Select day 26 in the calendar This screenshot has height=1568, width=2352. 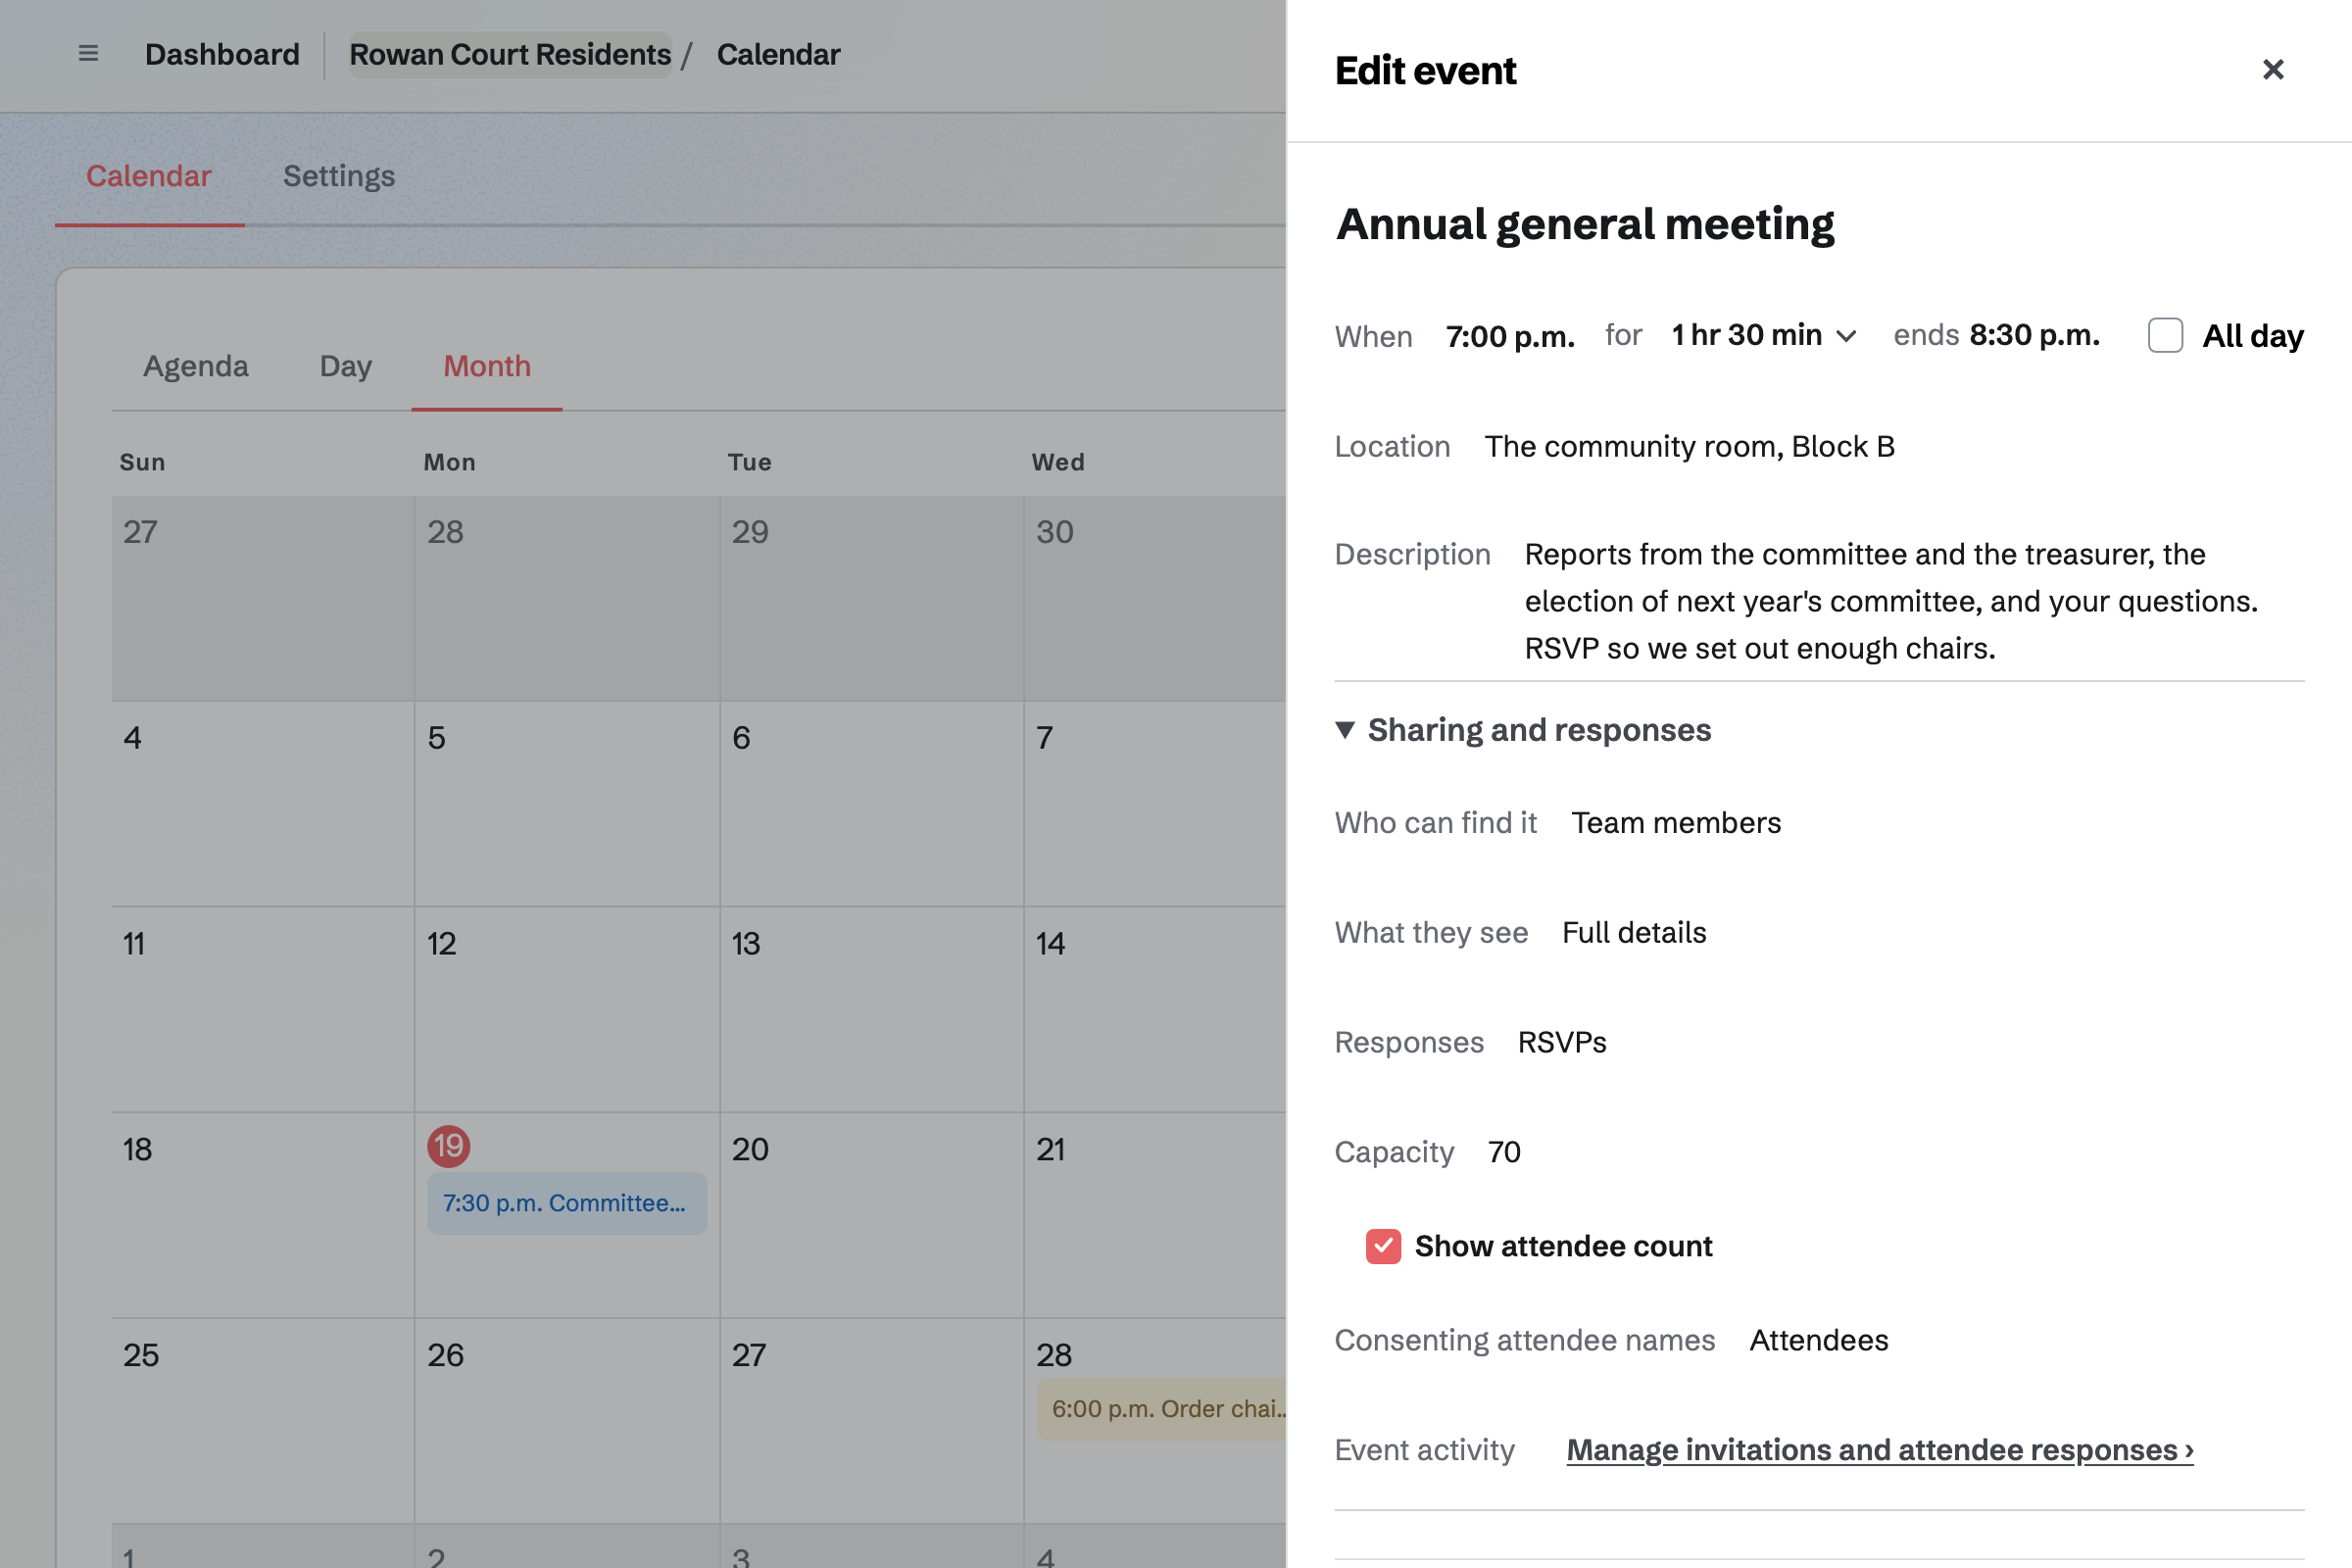click(445, 1355)
